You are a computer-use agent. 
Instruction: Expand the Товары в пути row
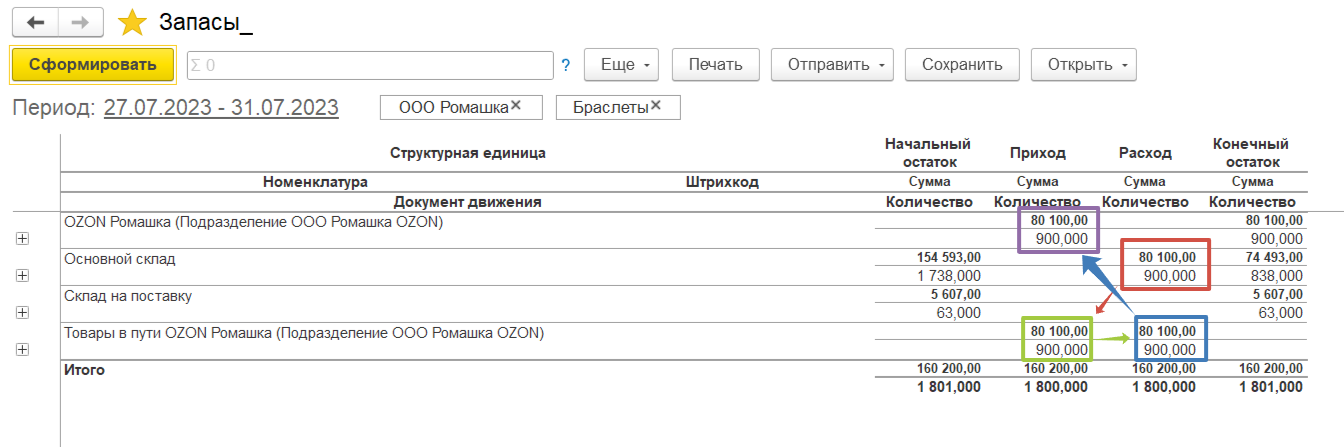[22, 349]
